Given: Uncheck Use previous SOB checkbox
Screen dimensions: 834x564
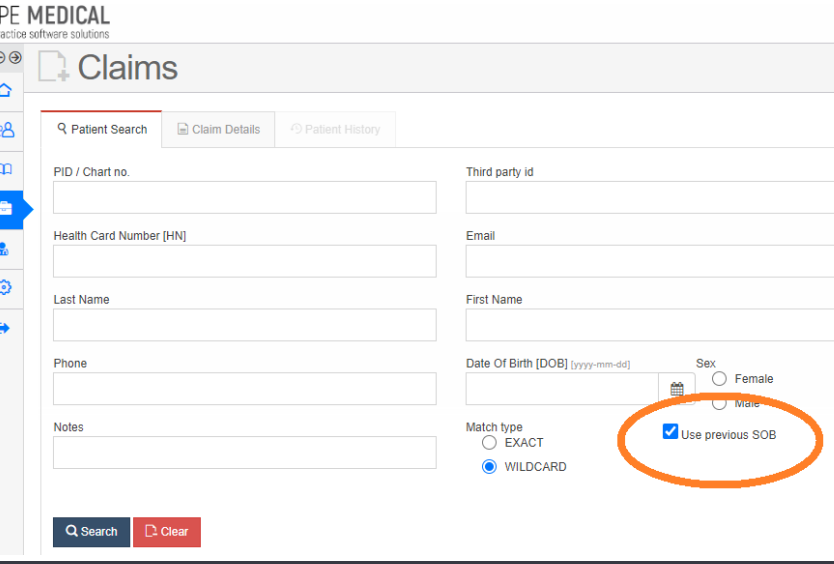Looking at the screenshot, I should click(670, 432).
